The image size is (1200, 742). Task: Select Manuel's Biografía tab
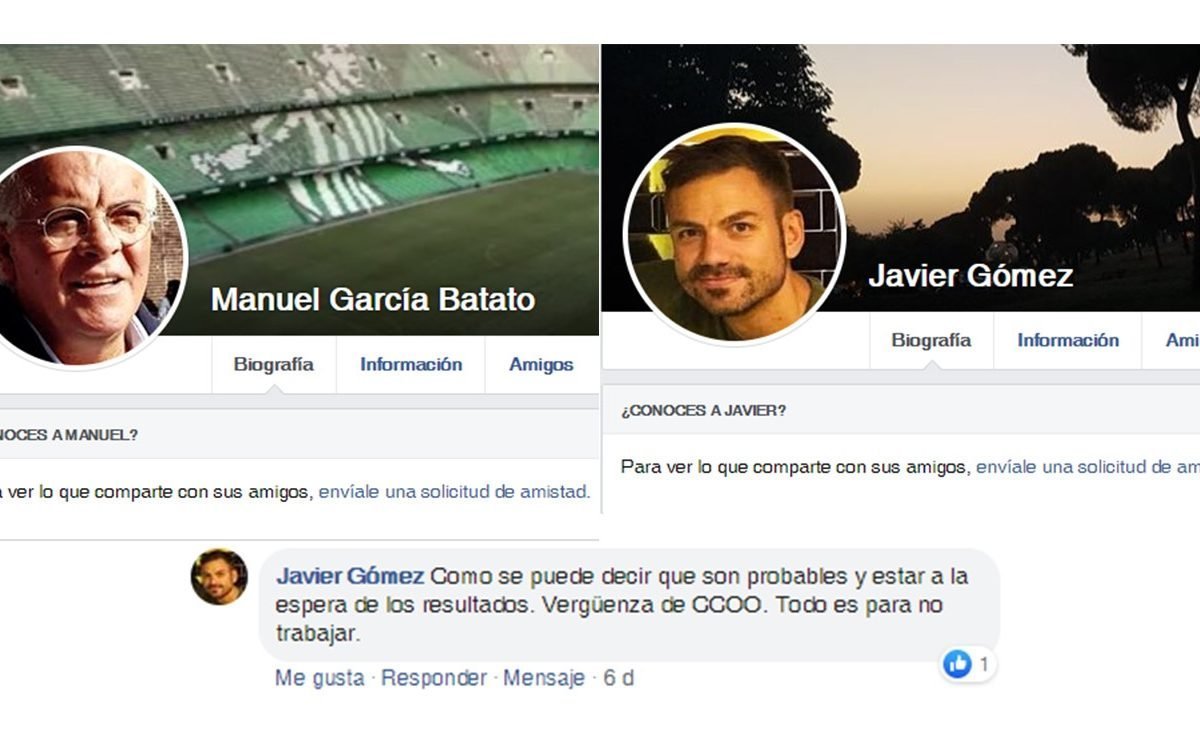(x=273, y=365)
